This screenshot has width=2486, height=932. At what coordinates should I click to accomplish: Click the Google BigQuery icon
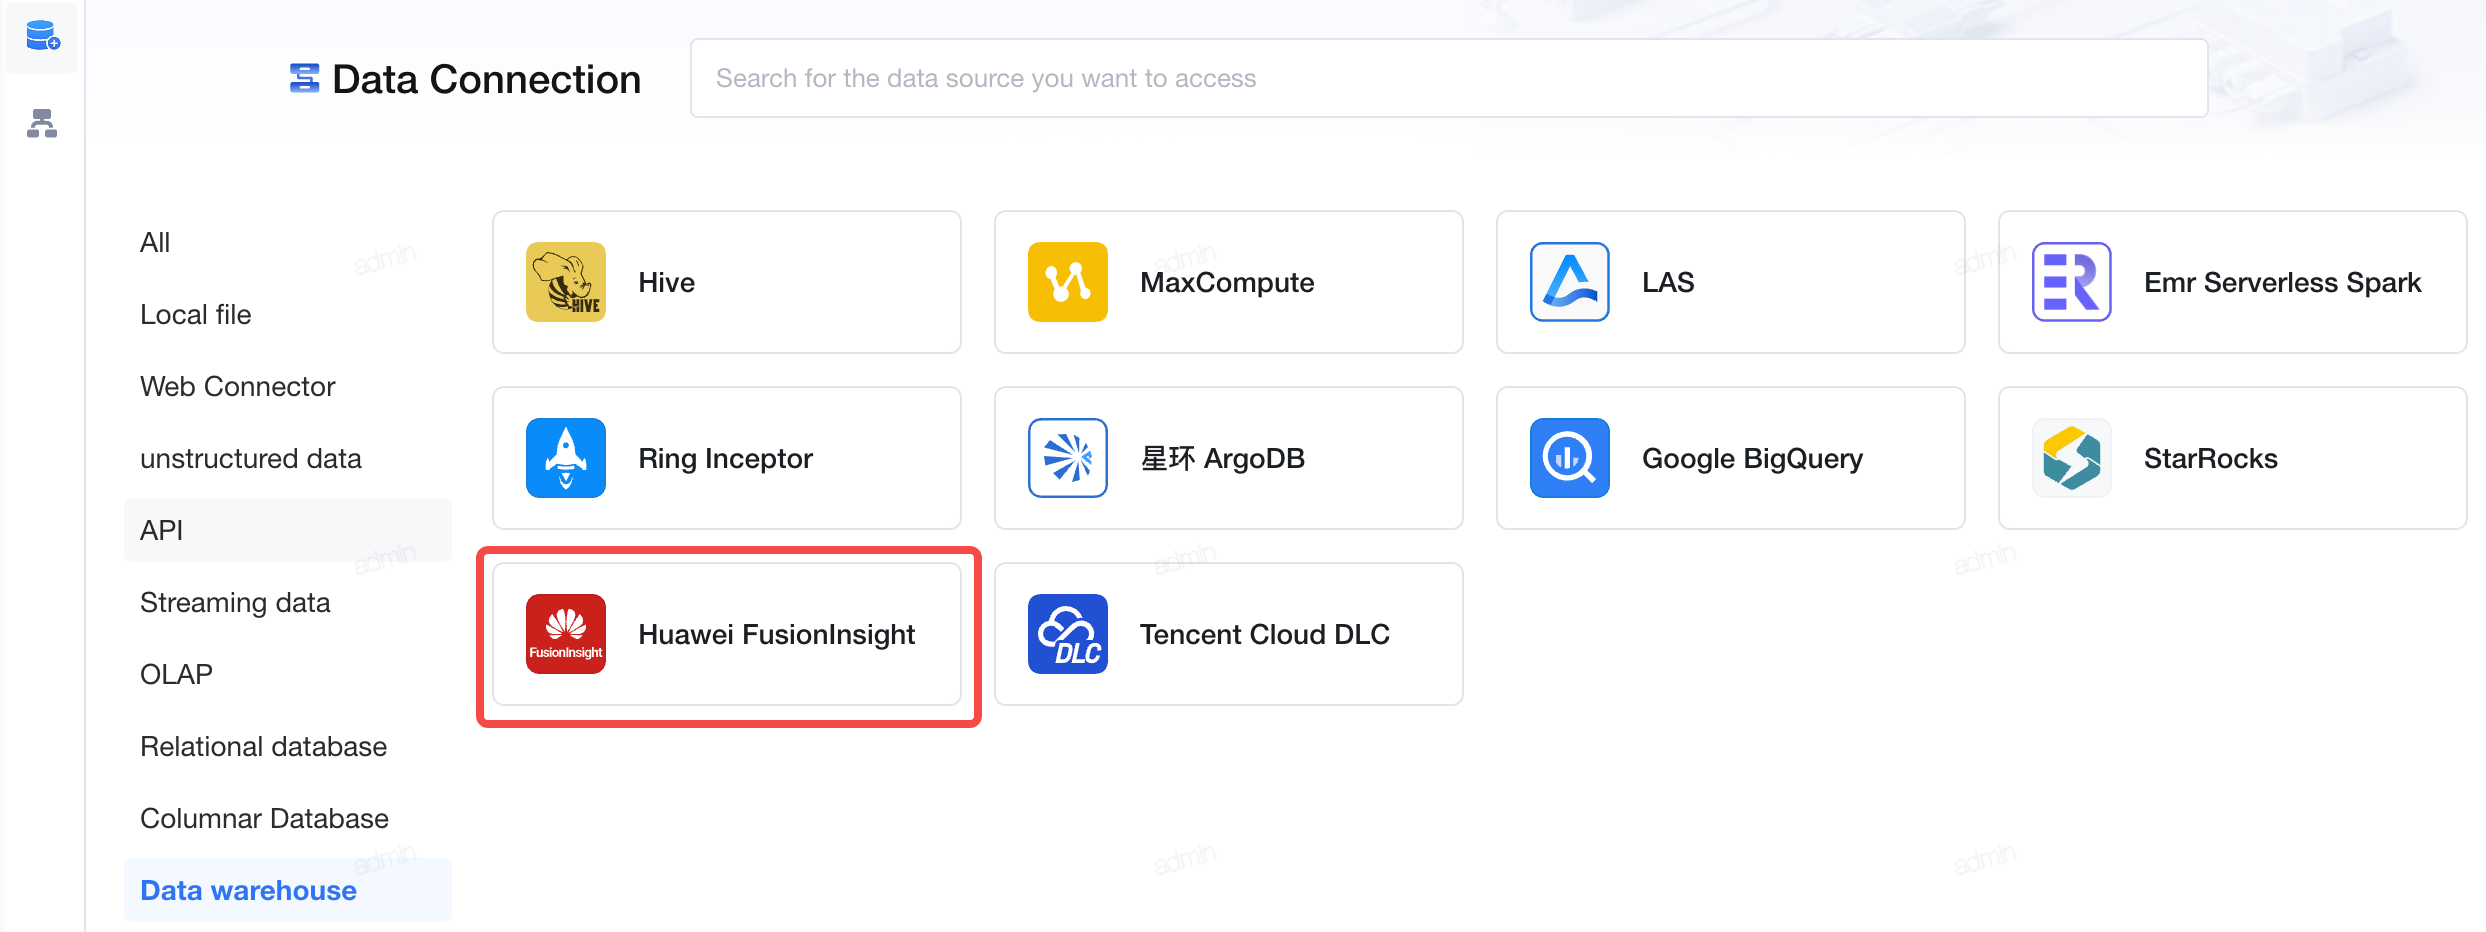click(x=1570, y=458)
